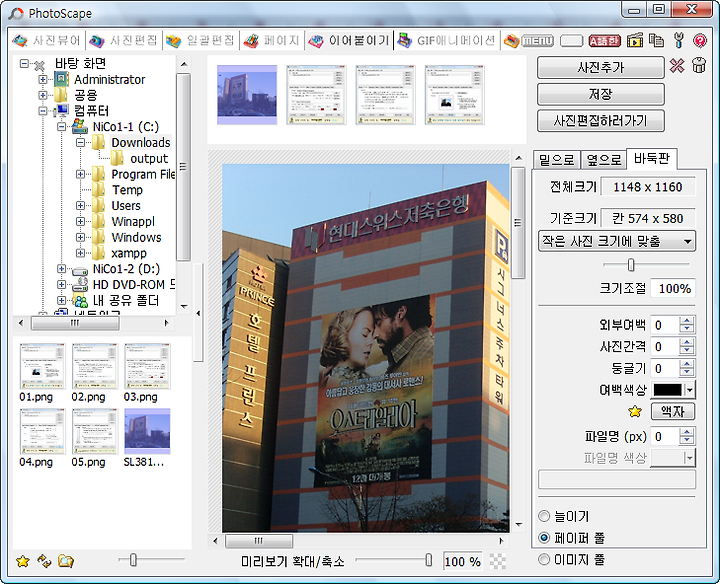Expand the Administrator tree node
Screen dimensions: 720x584
43,79
